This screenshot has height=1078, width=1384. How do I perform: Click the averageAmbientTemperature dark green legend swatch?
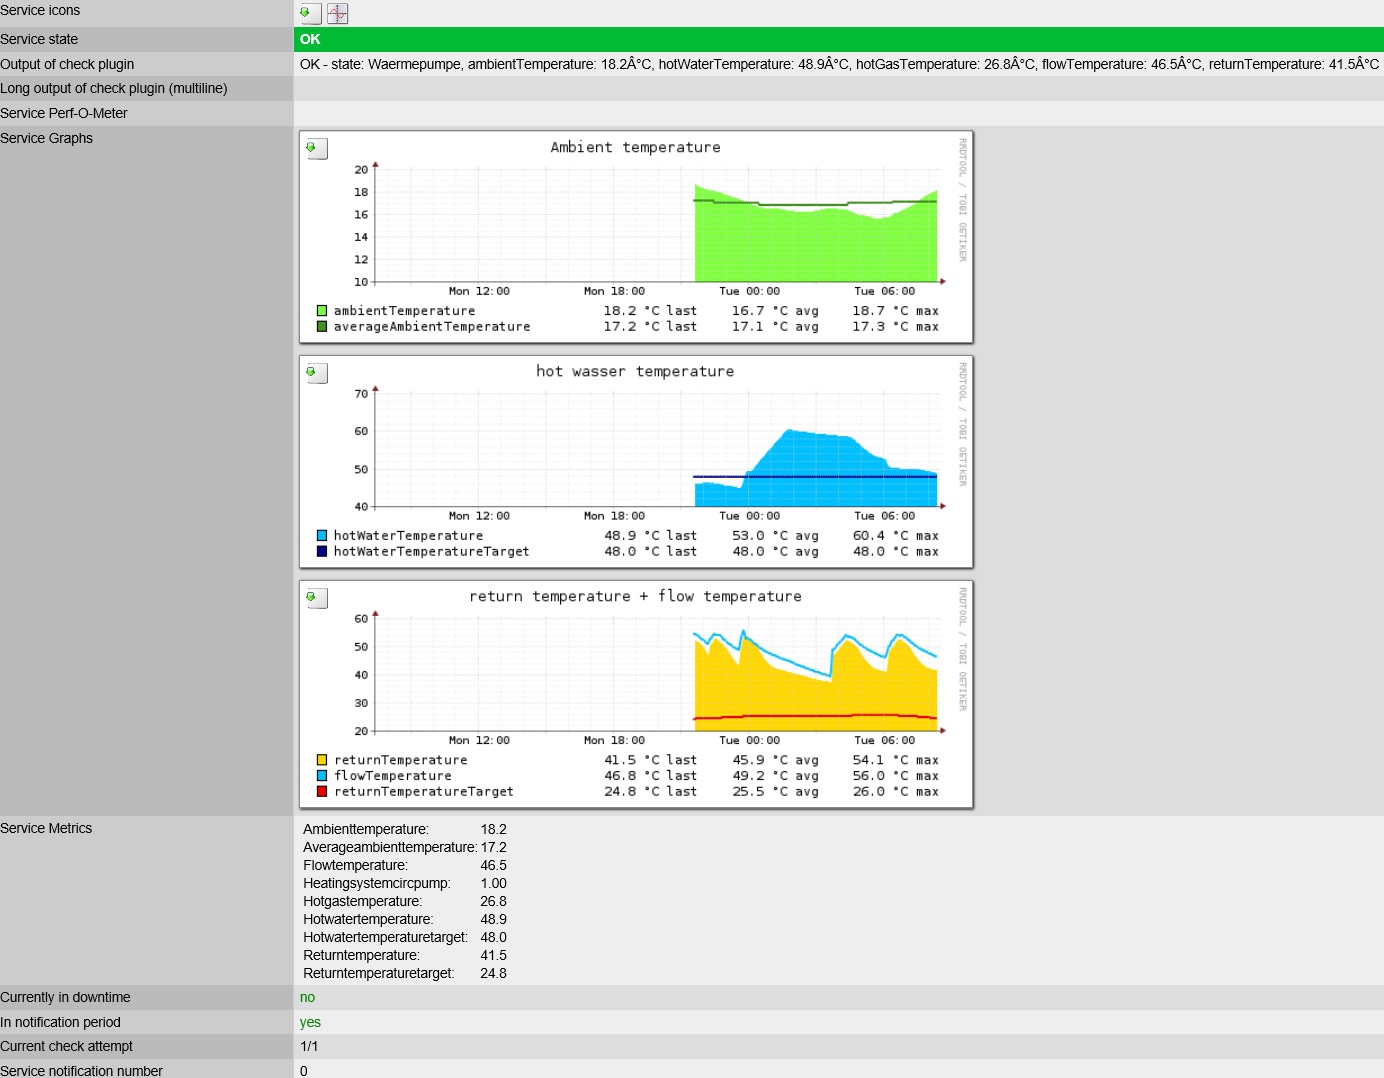tap(322, 327)
